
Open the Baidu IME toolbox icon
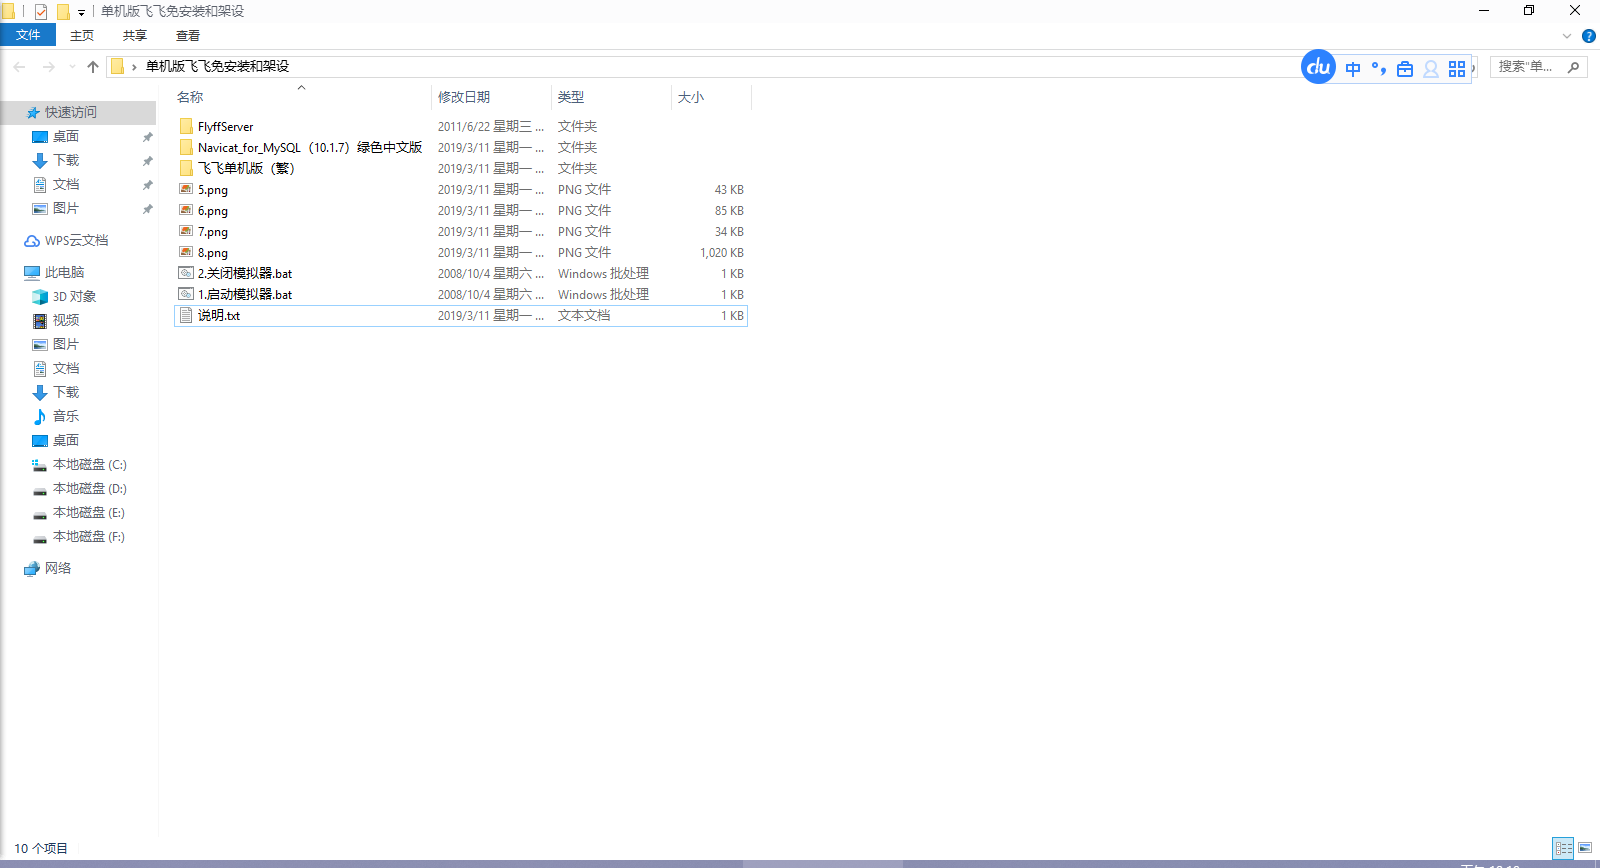1405,69
